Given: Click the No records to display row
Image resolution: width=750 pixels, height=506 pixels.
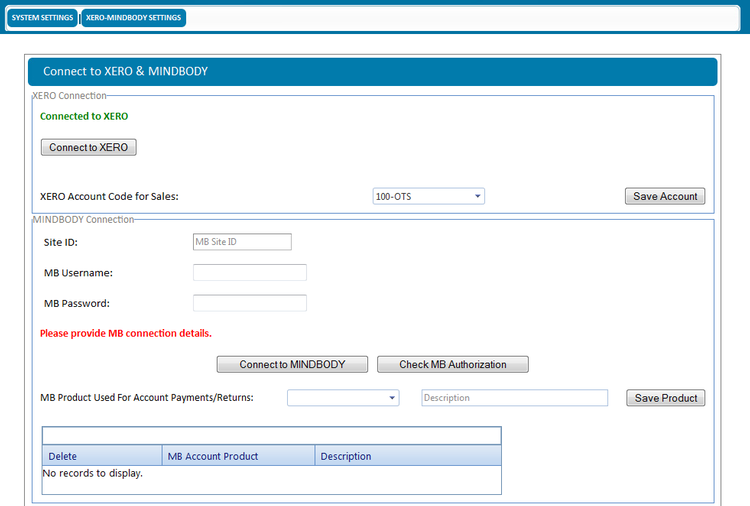Looking at the screenshot, I should [x=93, y=473].
